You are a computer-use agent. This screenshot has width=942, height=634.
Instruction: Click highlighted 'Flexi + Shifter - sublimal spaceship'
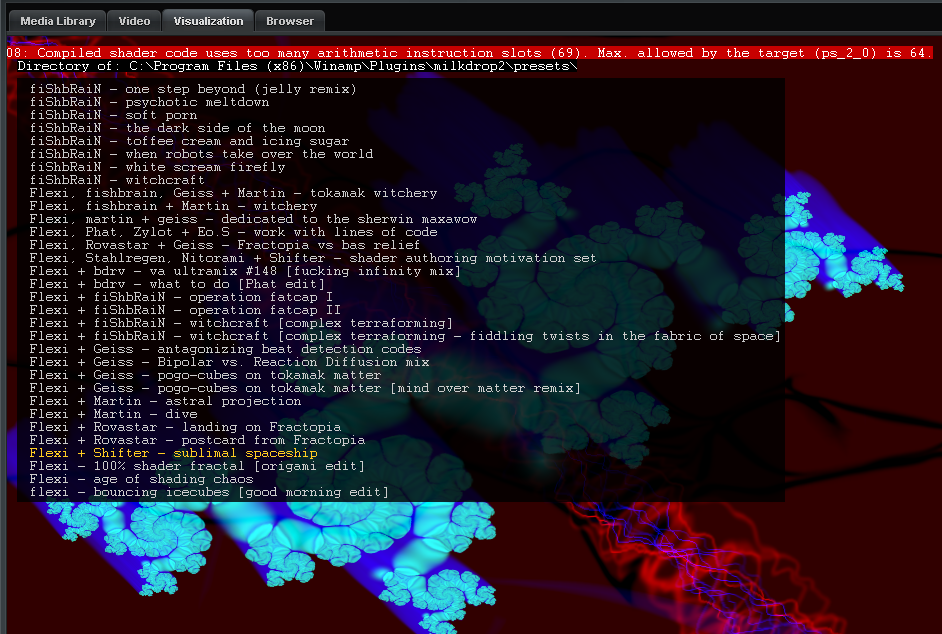173,454
